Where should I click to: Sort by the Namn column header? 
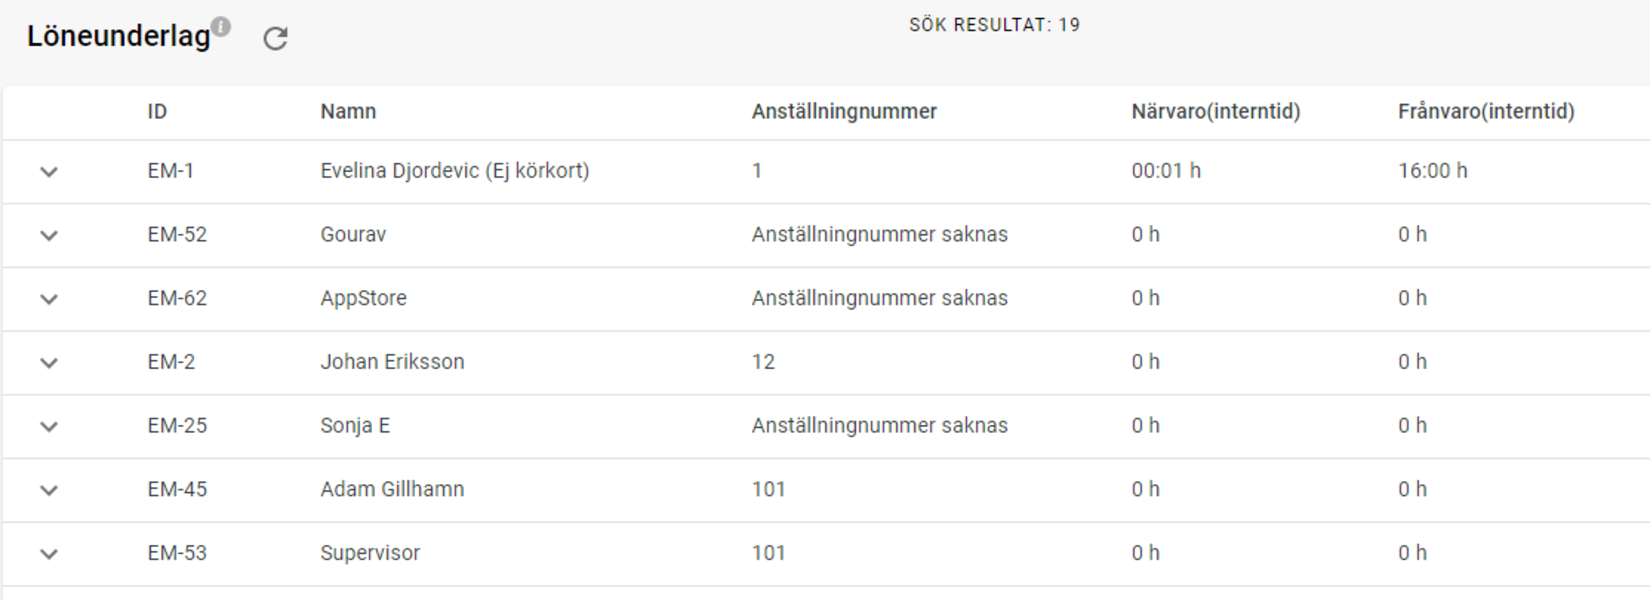point(348,111)
